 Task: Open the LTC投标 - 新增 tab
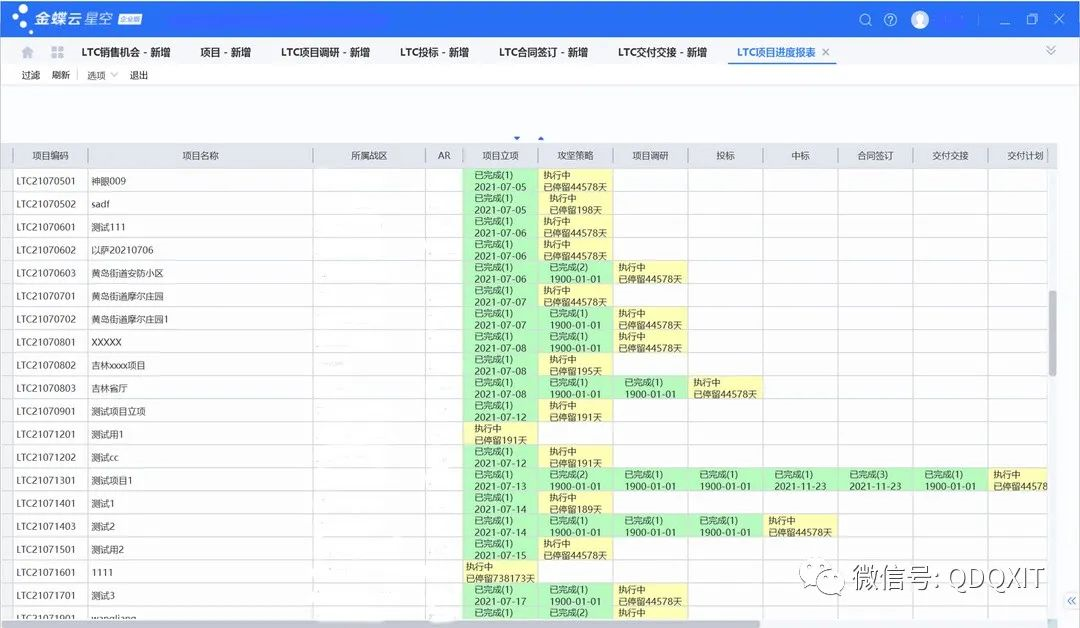click(434, 52)
